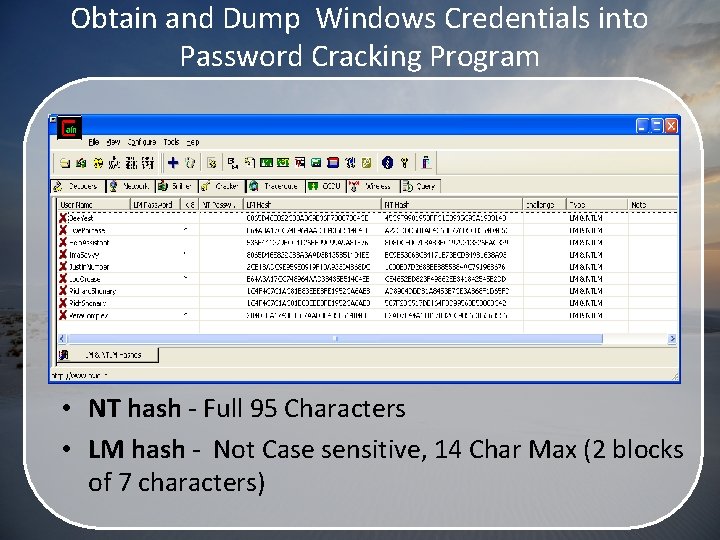Viewport: 720px width, 540px height.
Task: Click the second green decoder toolbar icon
Action: point(283,163)
